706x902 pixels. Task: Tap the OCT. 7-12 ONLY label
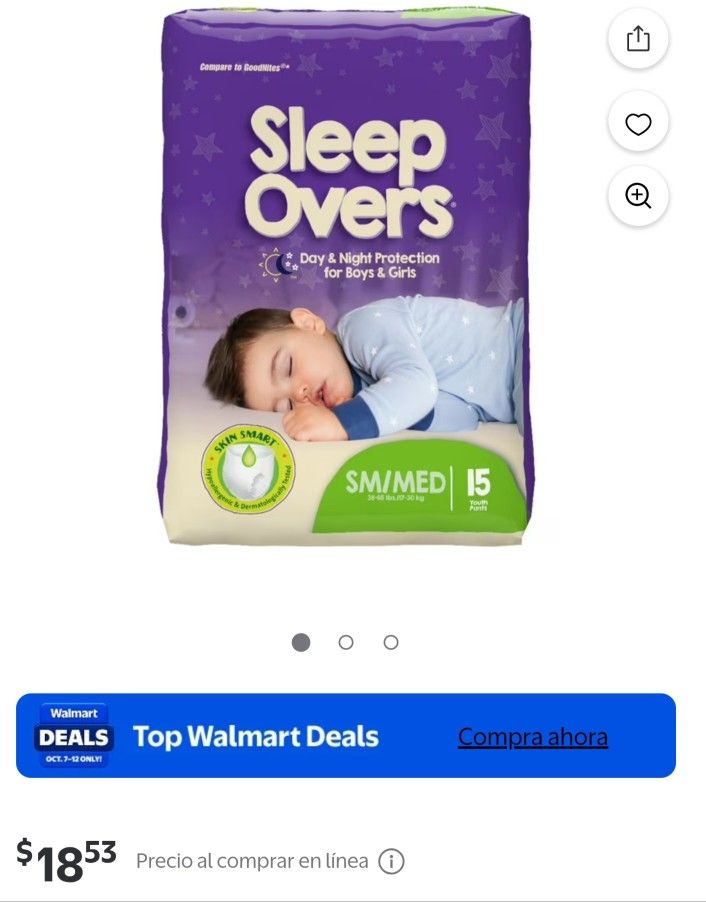(x=74, y=759)
